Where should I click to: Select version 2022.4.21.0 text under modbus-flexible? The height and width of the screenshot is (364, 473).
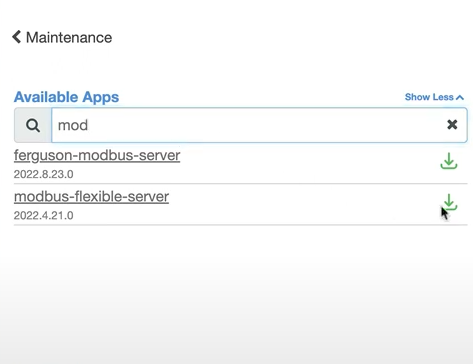[x=44, y=215]
